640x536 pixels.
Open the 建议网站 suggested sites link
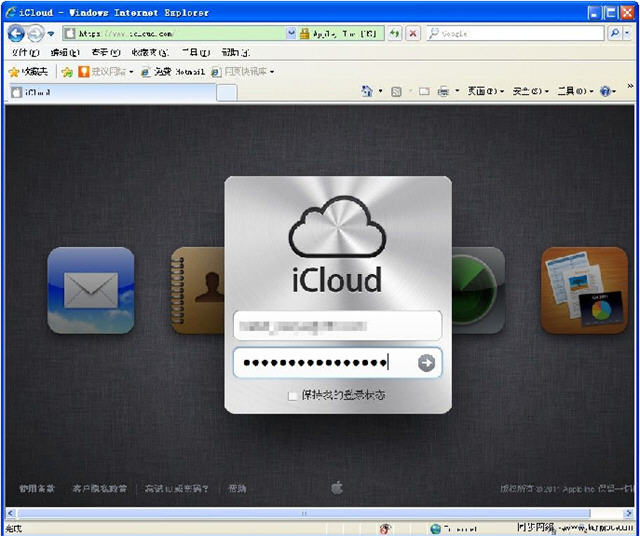click(x=108, y=72)
